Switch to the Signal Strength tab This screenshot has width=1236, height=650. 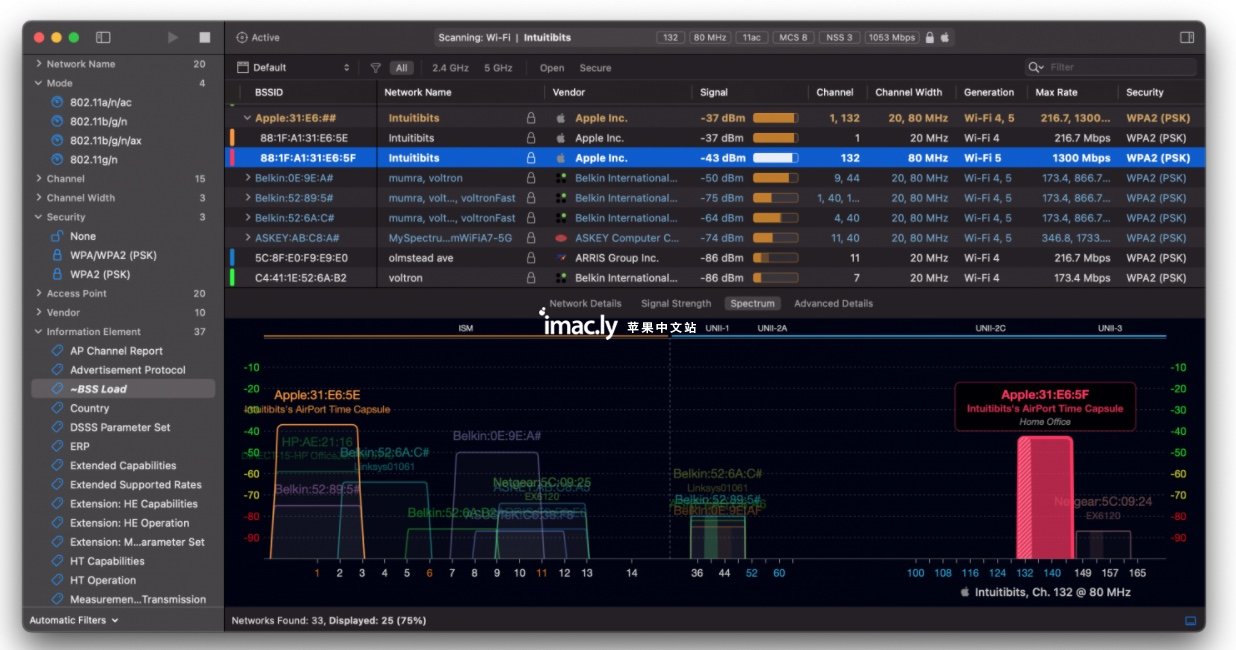tap(676, 303)
